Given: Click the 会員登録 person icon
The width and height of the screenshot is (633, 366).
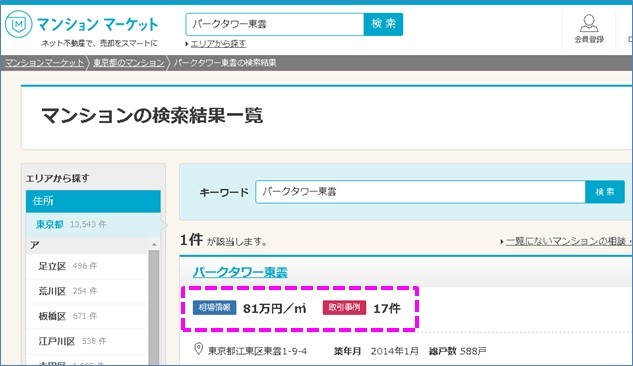Looking at the screenshot, I should click(589, 23).
